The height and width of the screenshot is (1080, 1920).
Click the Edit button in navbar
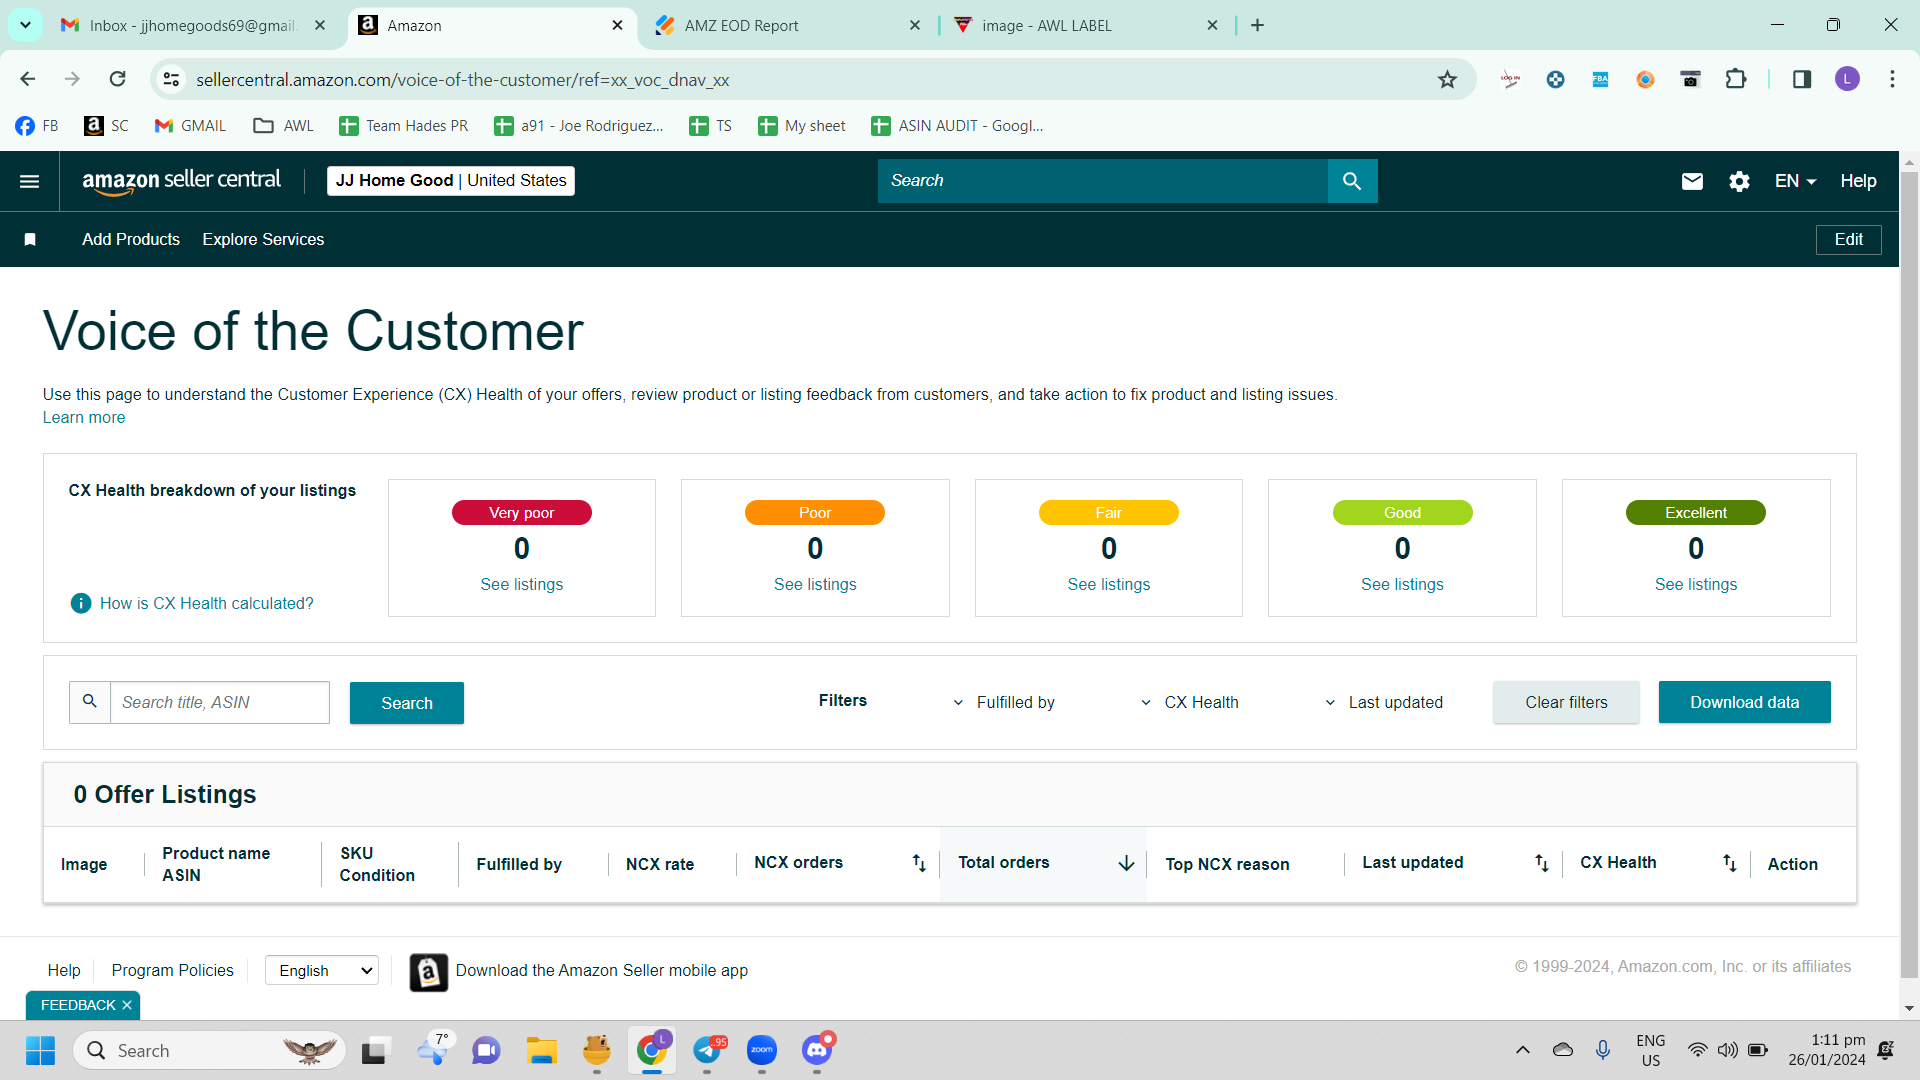(1848, 240)
